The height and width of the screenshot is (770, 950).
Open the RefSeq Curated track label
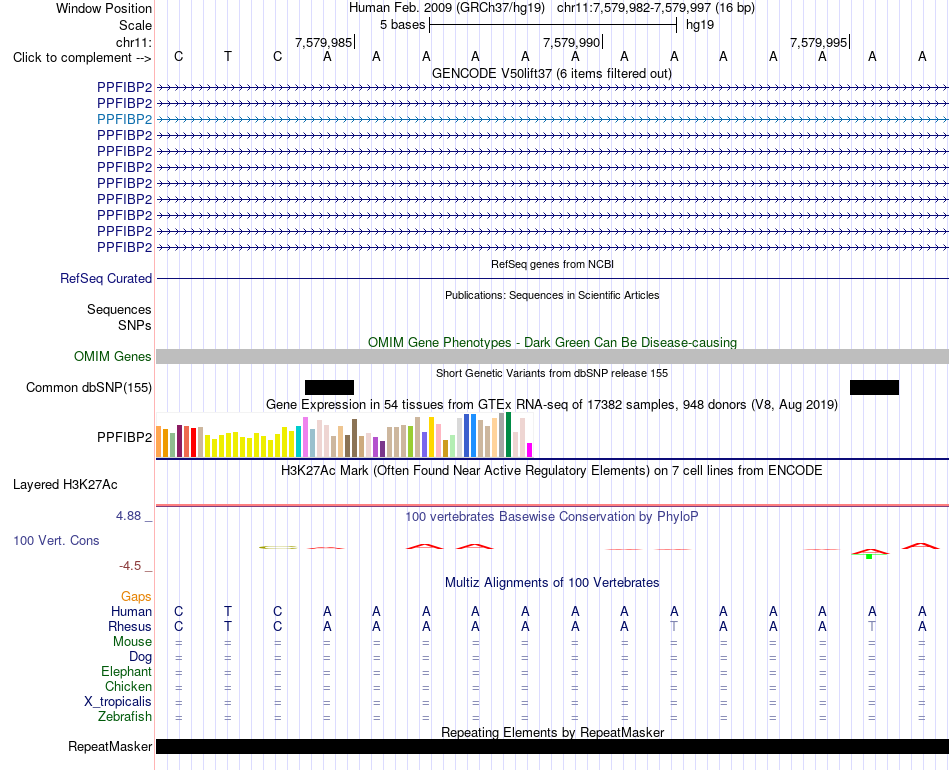105,279
